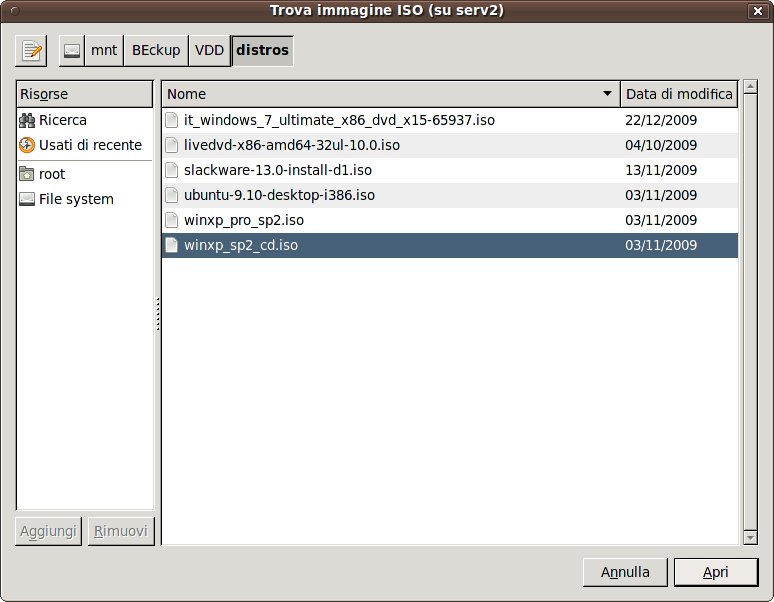Viewport: 774px width, 602px height.
Task: Click the 22/12/2009 date cell
Action: 661,120
